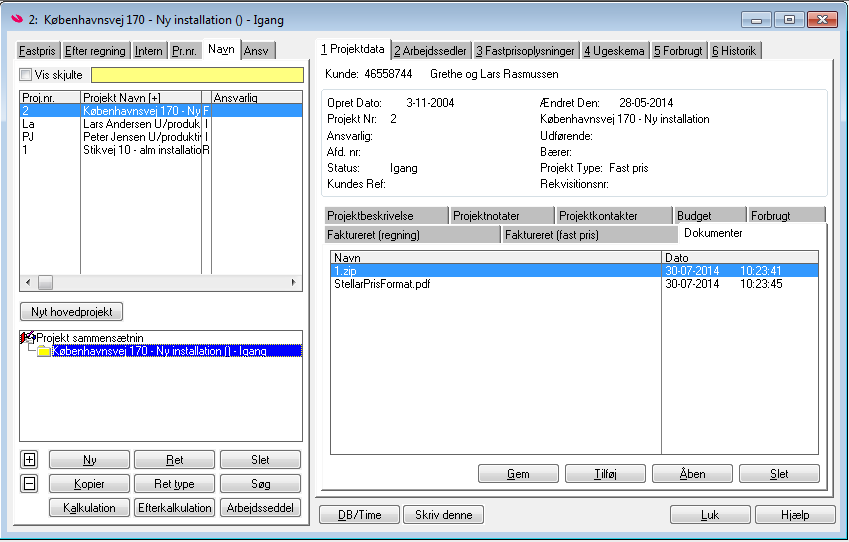Viewport: 849px width, 542px height.
Task: Click the Nyt hovedprojekt button
Action: coord(71,311)
